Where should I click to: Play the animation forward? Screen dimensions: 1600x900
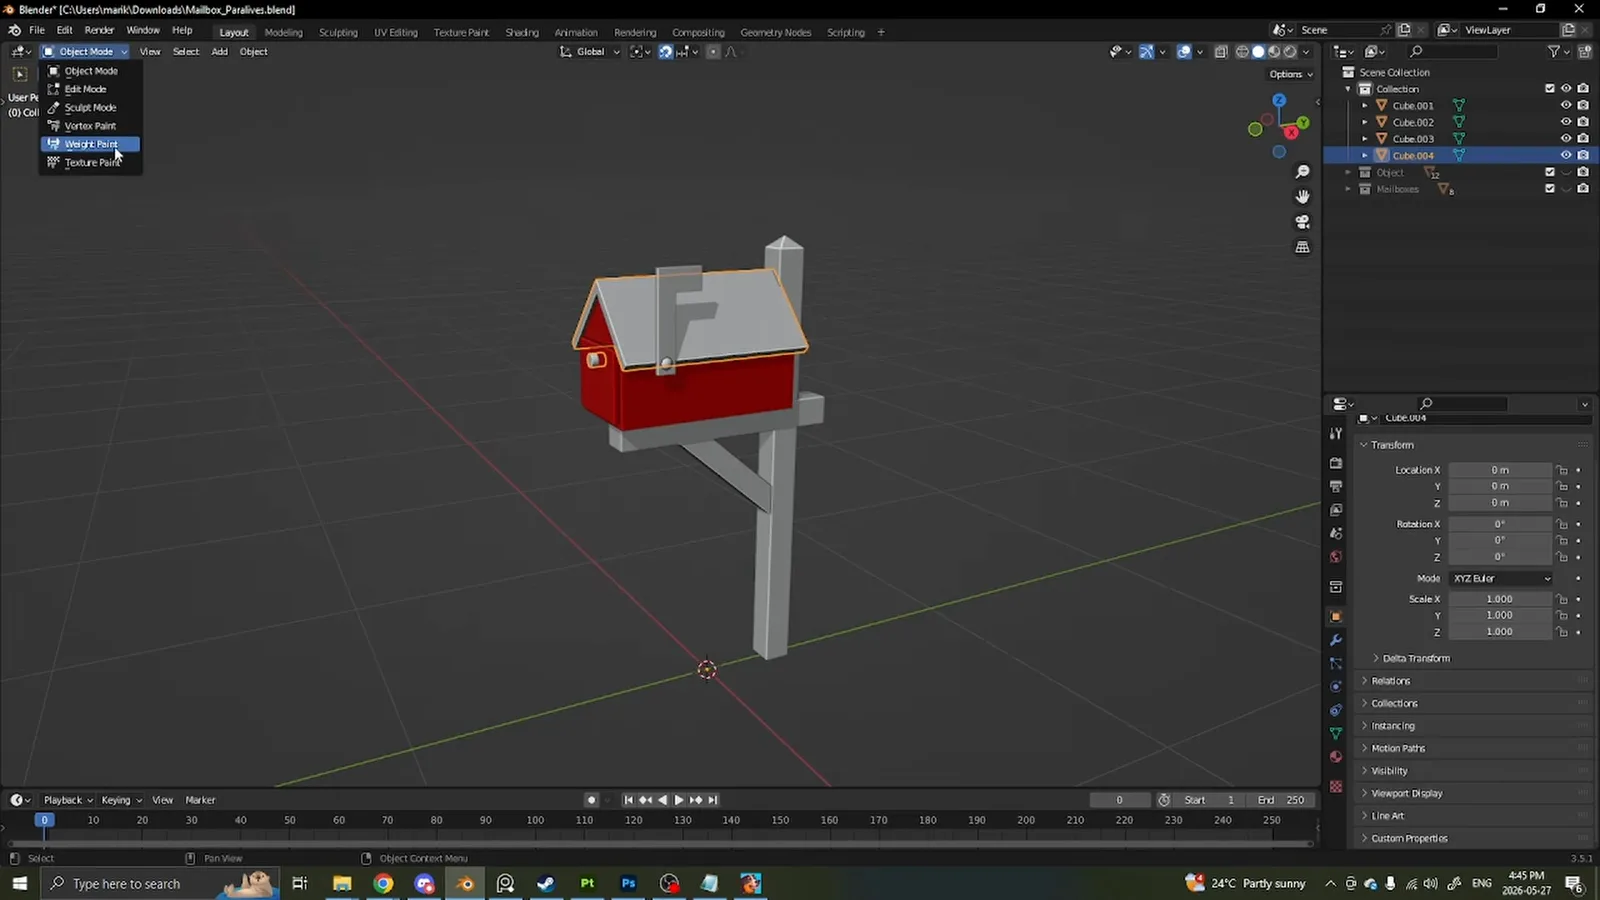pyautogui.click(x=679, y=800)
